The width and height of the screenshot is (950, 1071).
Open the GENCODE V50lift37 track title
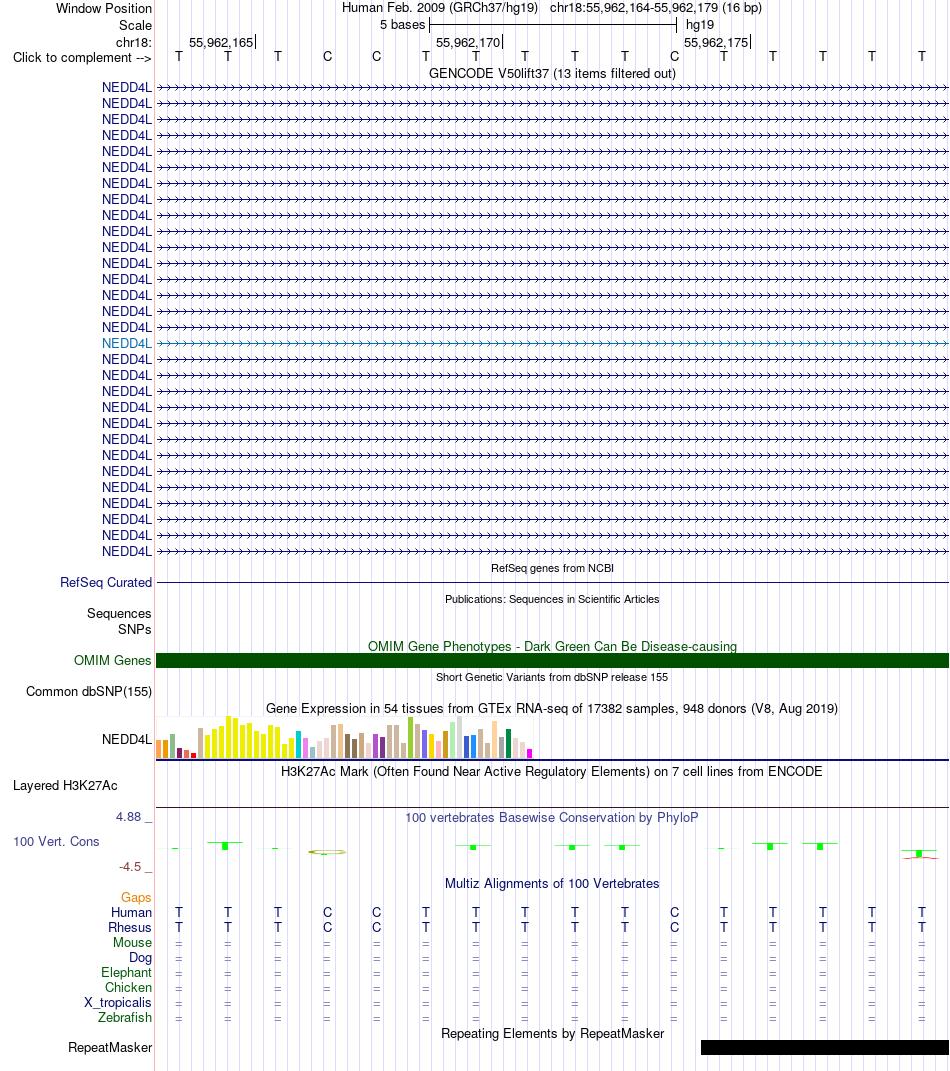pos(553,74)
